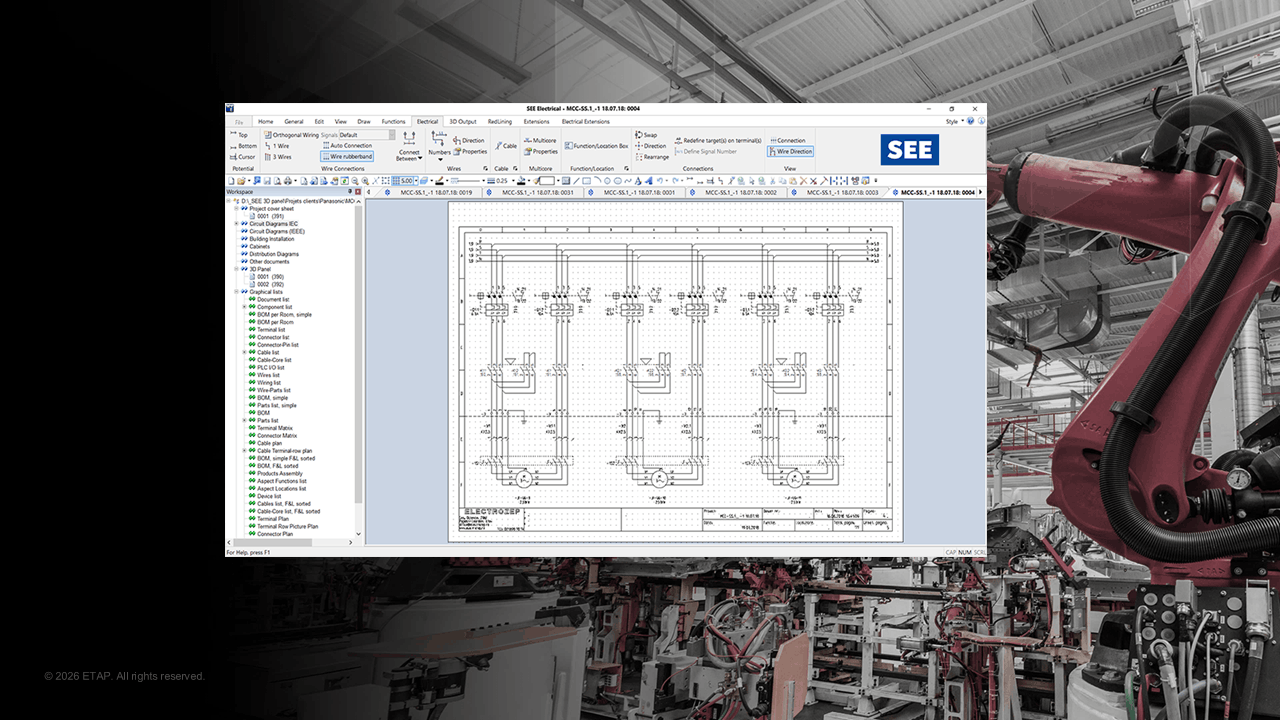Click the zoom in magnifier icon
The height and width of the screenshot is (720, 1280).
[x=364, y=181]
